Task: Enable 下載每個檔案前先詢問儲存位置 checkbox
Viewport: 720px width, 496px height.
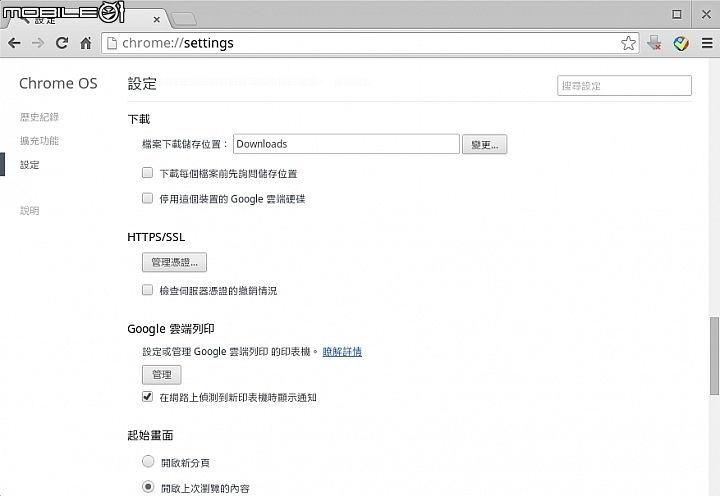Action: [x=147, y=173]
